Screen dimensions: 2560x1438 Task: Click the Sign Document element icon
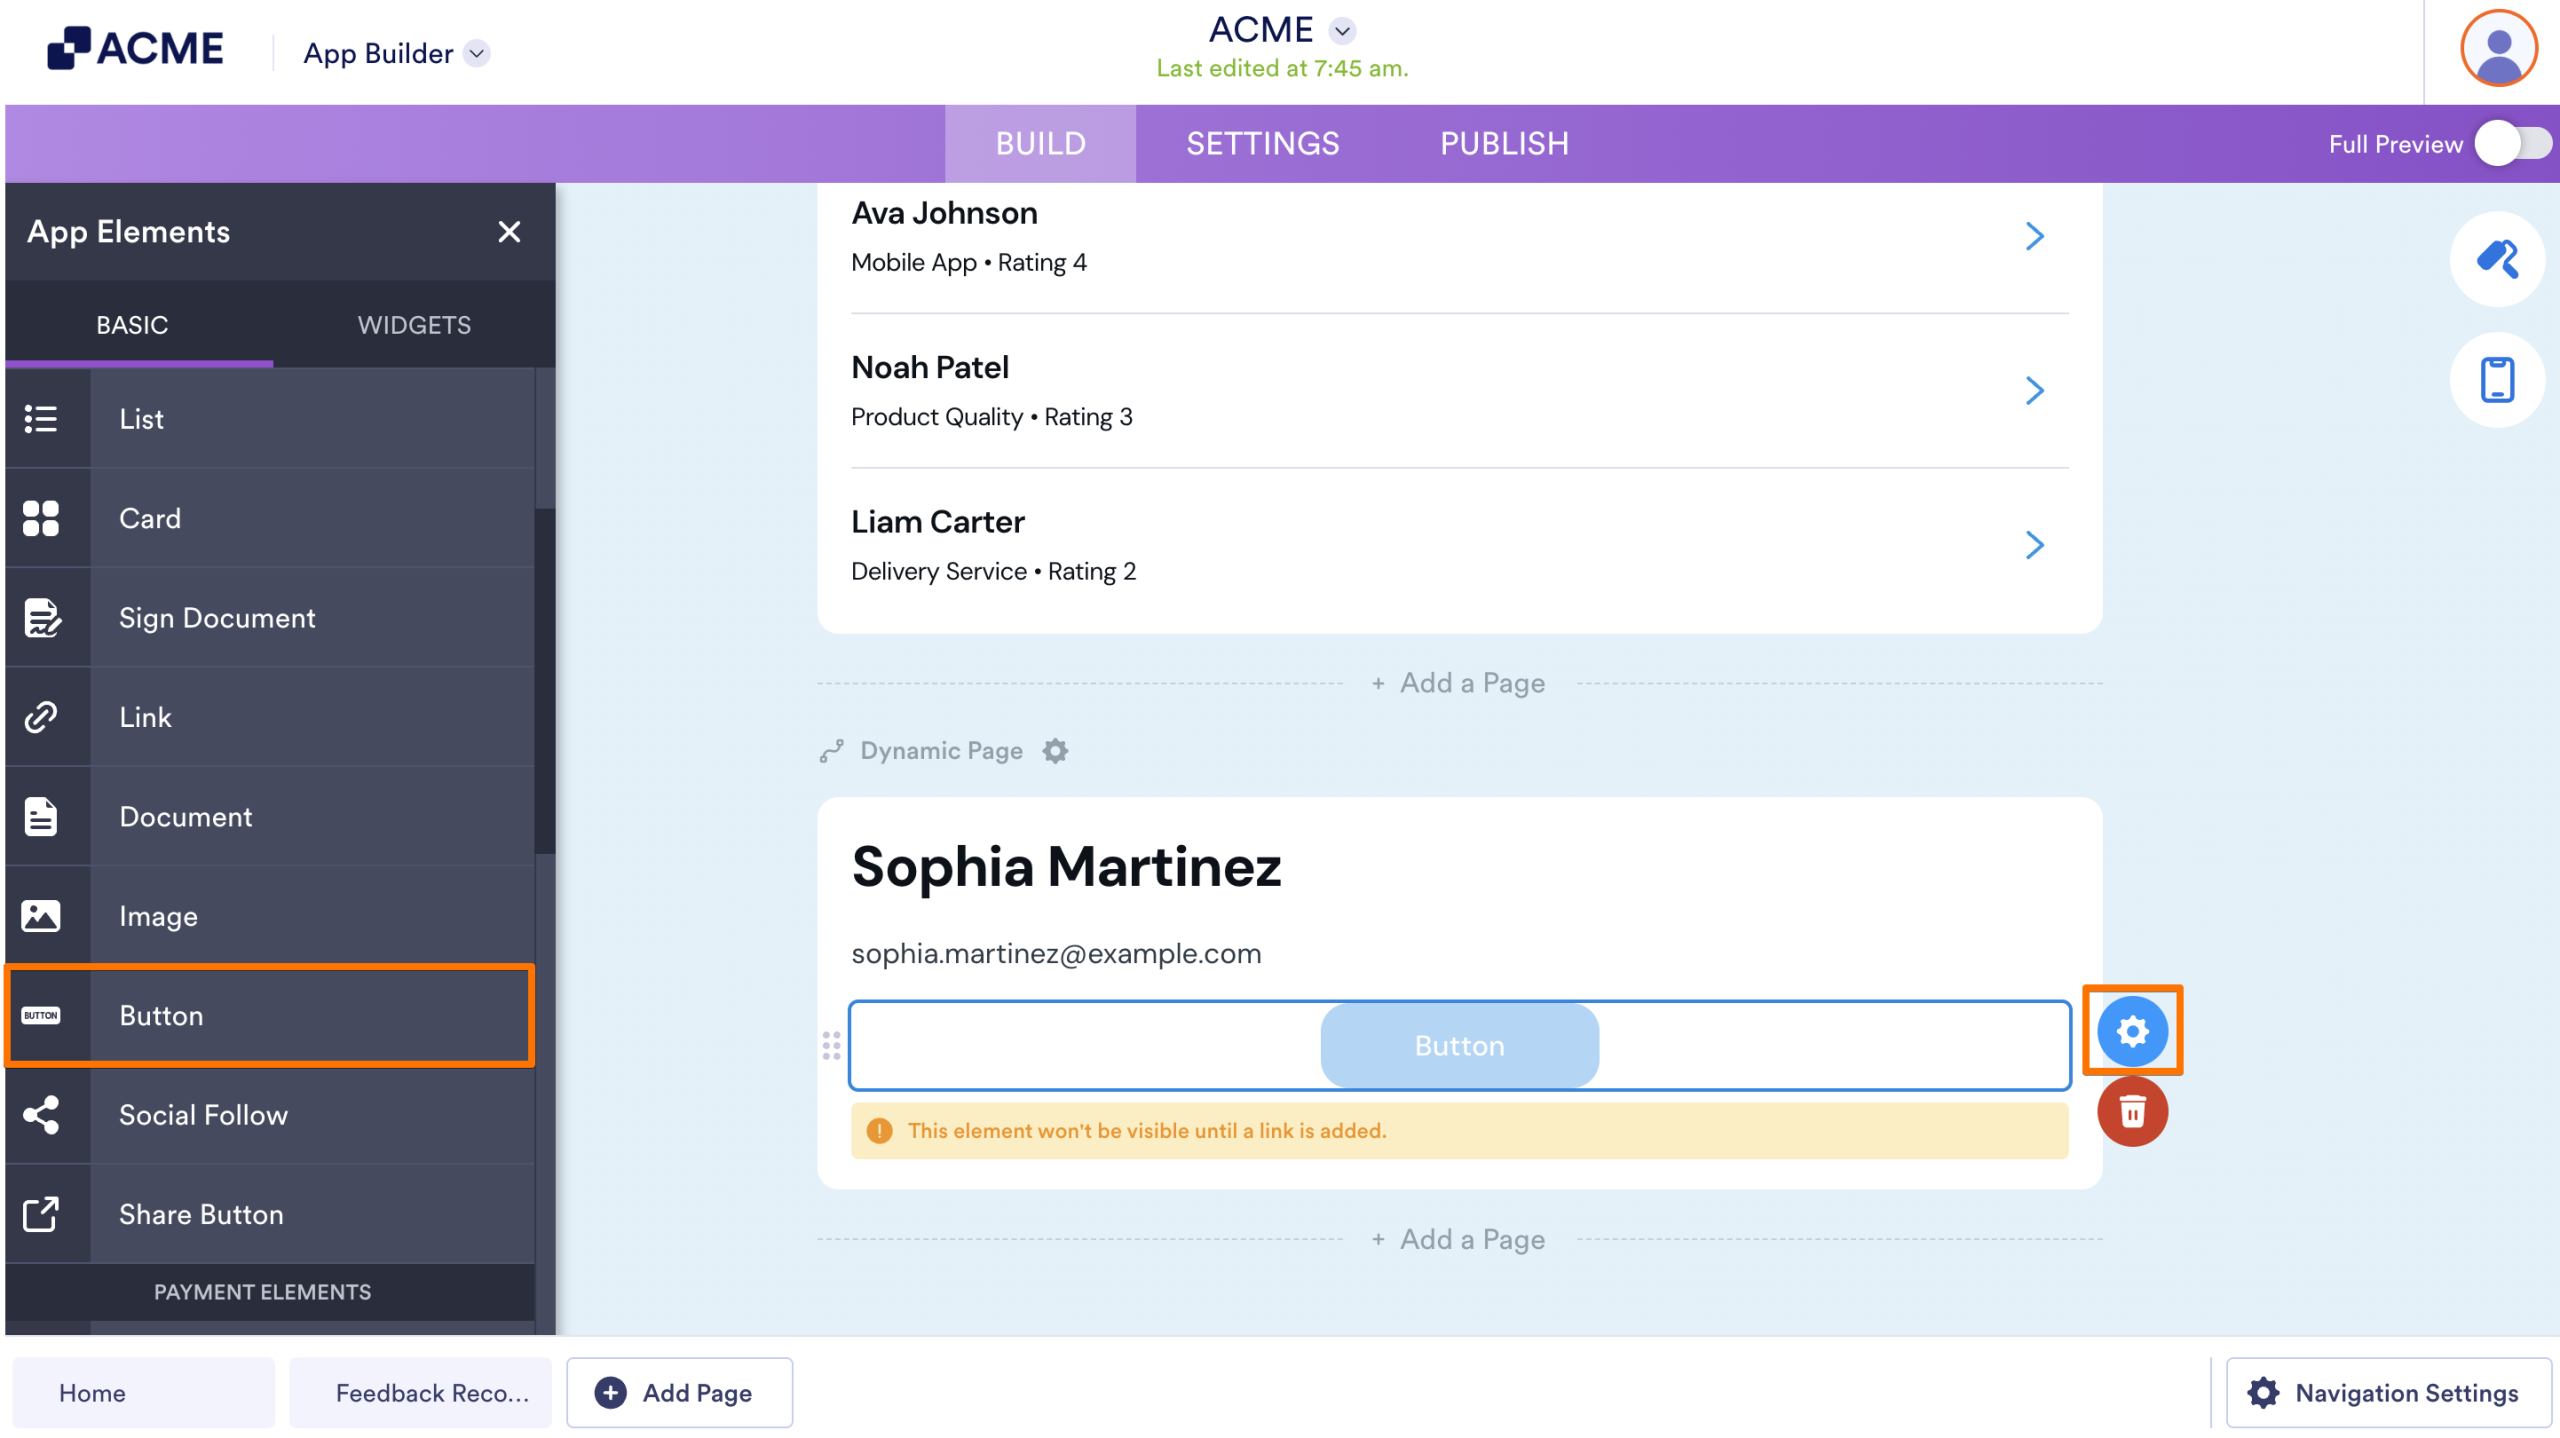[x=41, y=618]
